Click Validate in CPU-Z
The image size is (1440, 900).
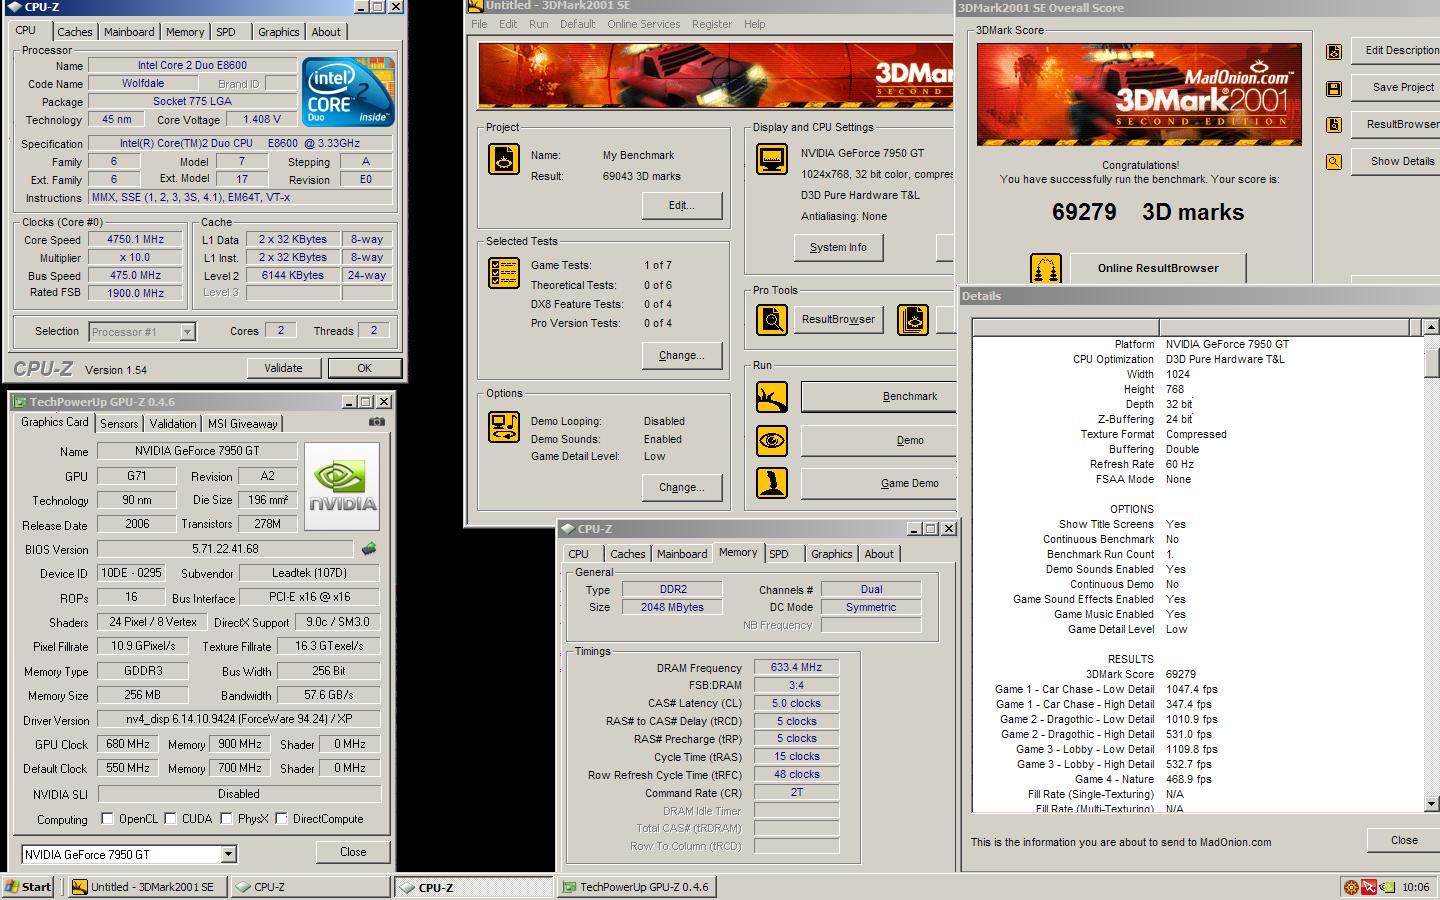tap(283, 368)
